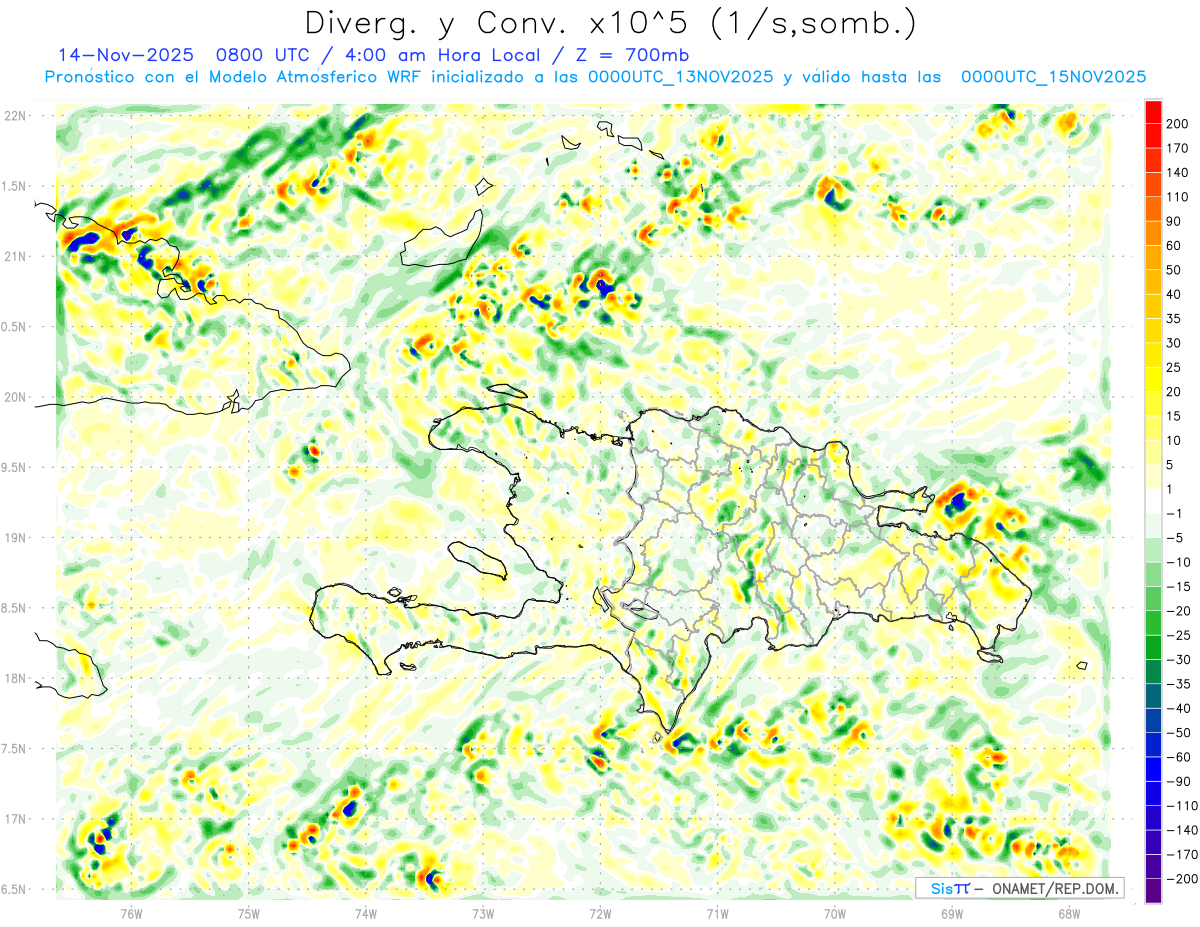Click the 21N latitude label

tap(15, 256)
